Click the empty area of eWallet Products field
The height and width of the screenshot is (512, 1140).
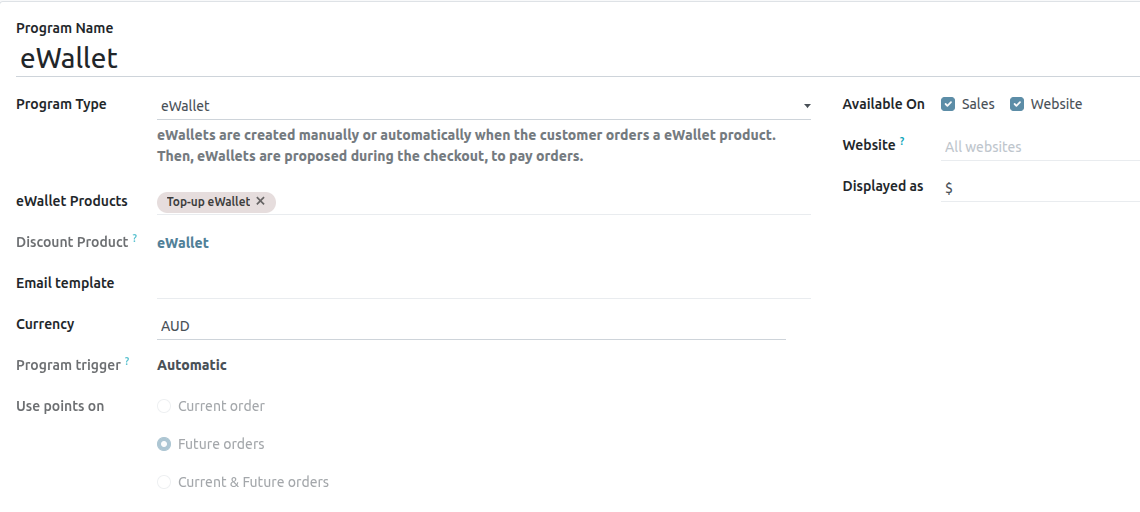540,201
